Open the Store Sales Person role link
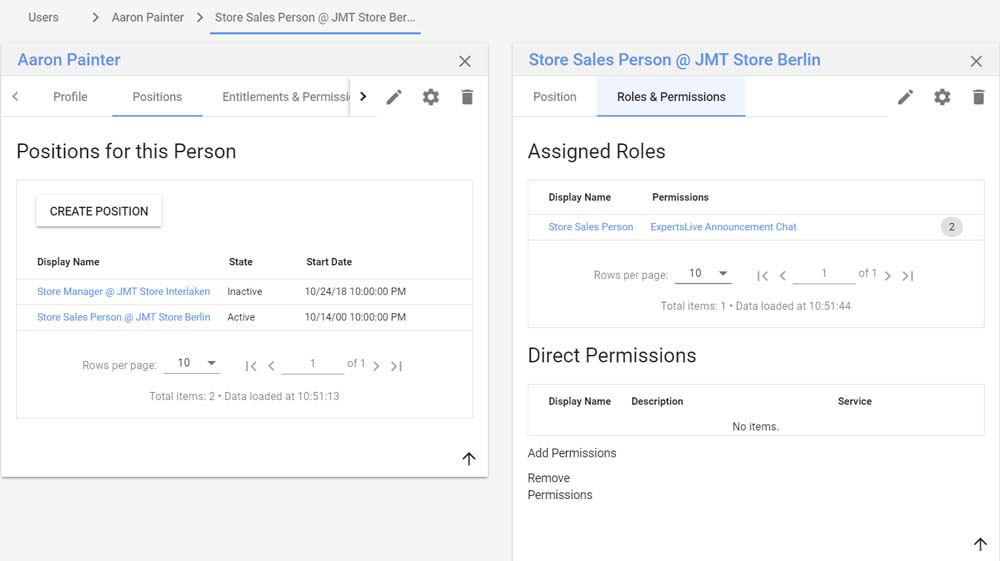Image resolution: width=1000 pixels, height=561 pixels. click(x=591, y=227)
